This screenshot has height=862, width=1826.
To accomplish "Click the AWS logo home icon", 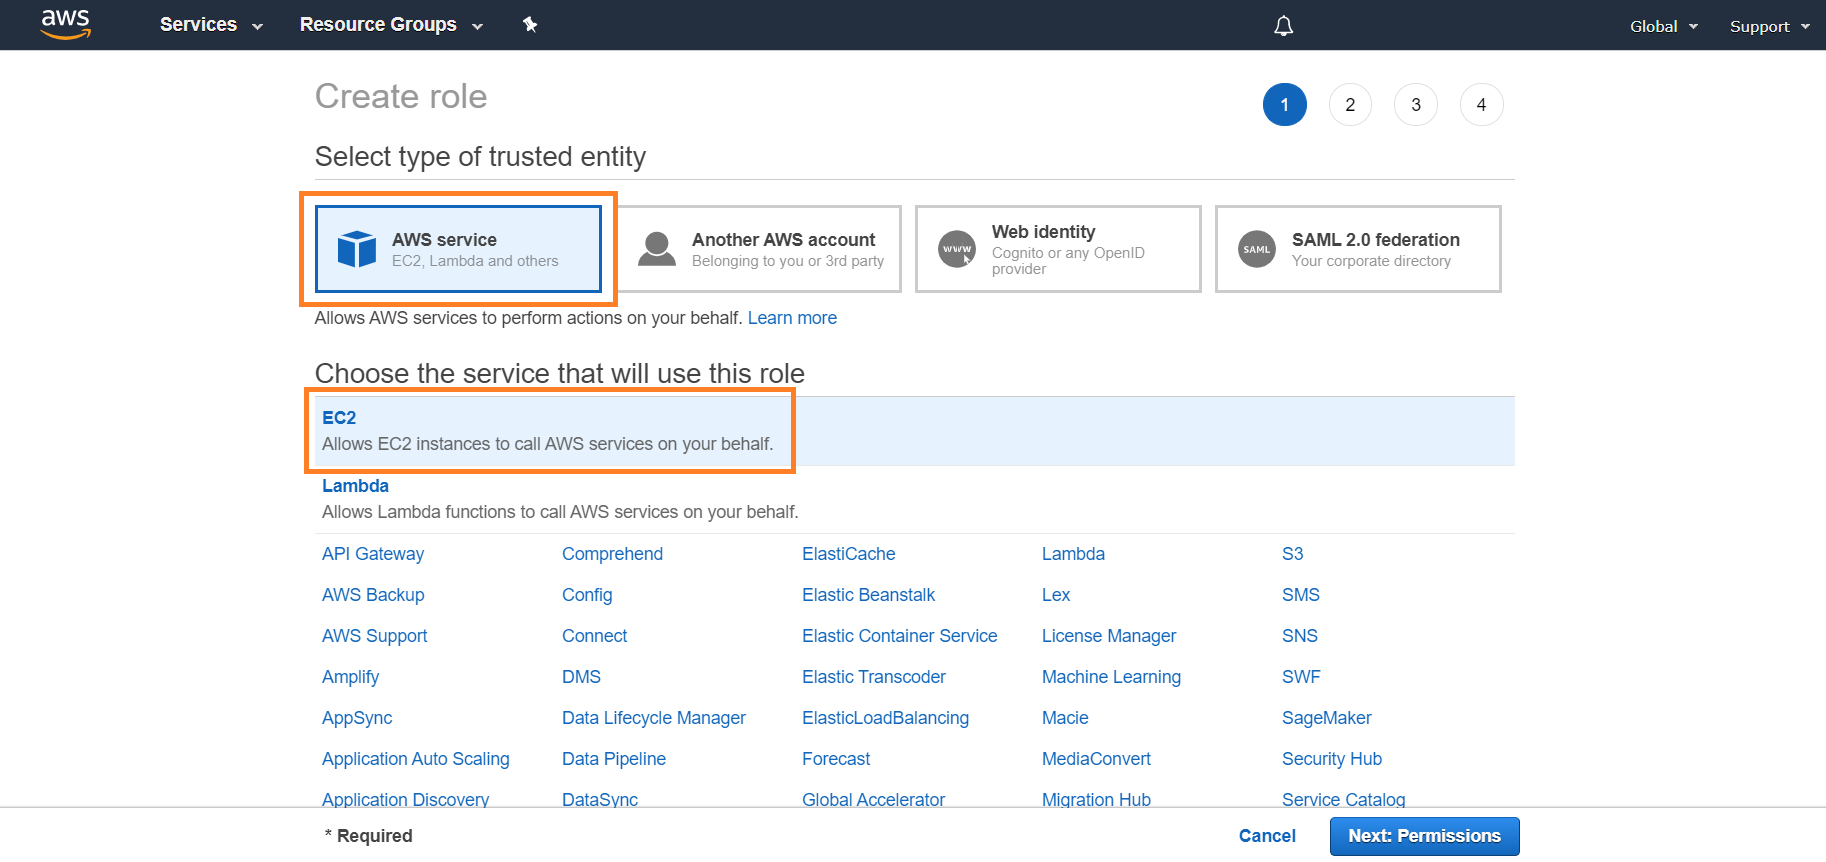I will (66, 24).
